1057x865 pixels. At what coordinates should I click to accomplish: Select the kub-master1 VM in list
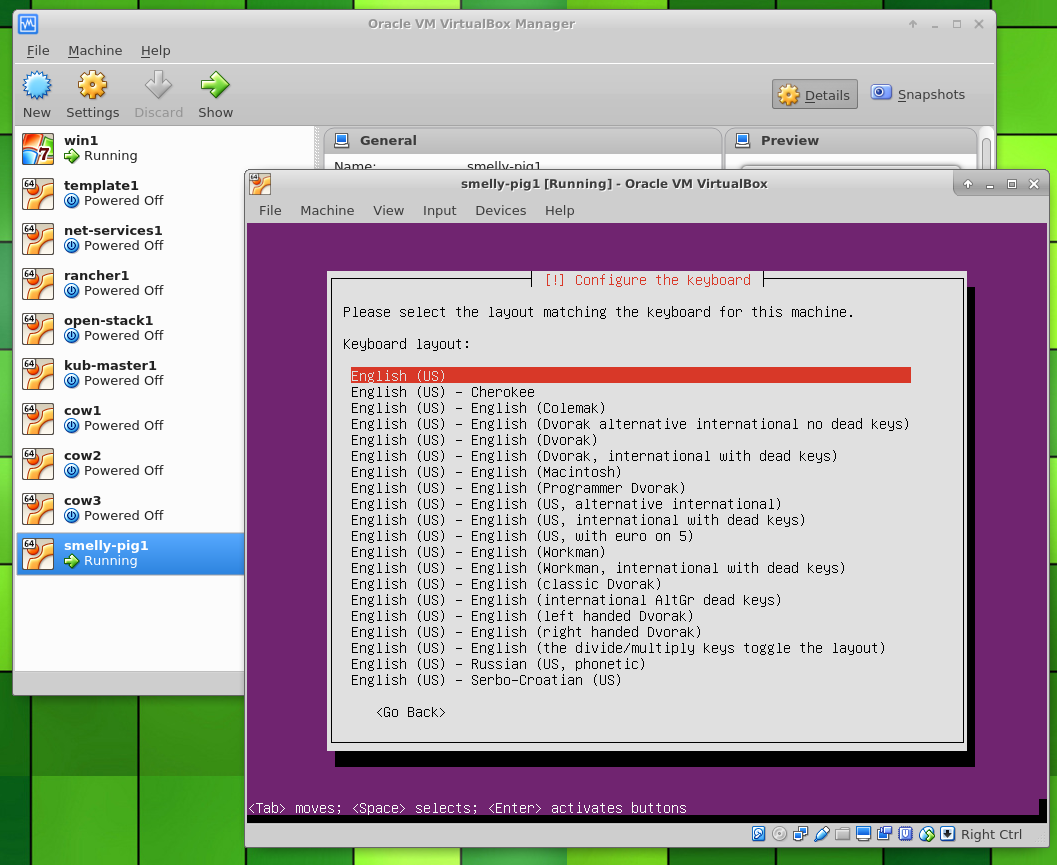pyautogui.click(x=131, y=374)
